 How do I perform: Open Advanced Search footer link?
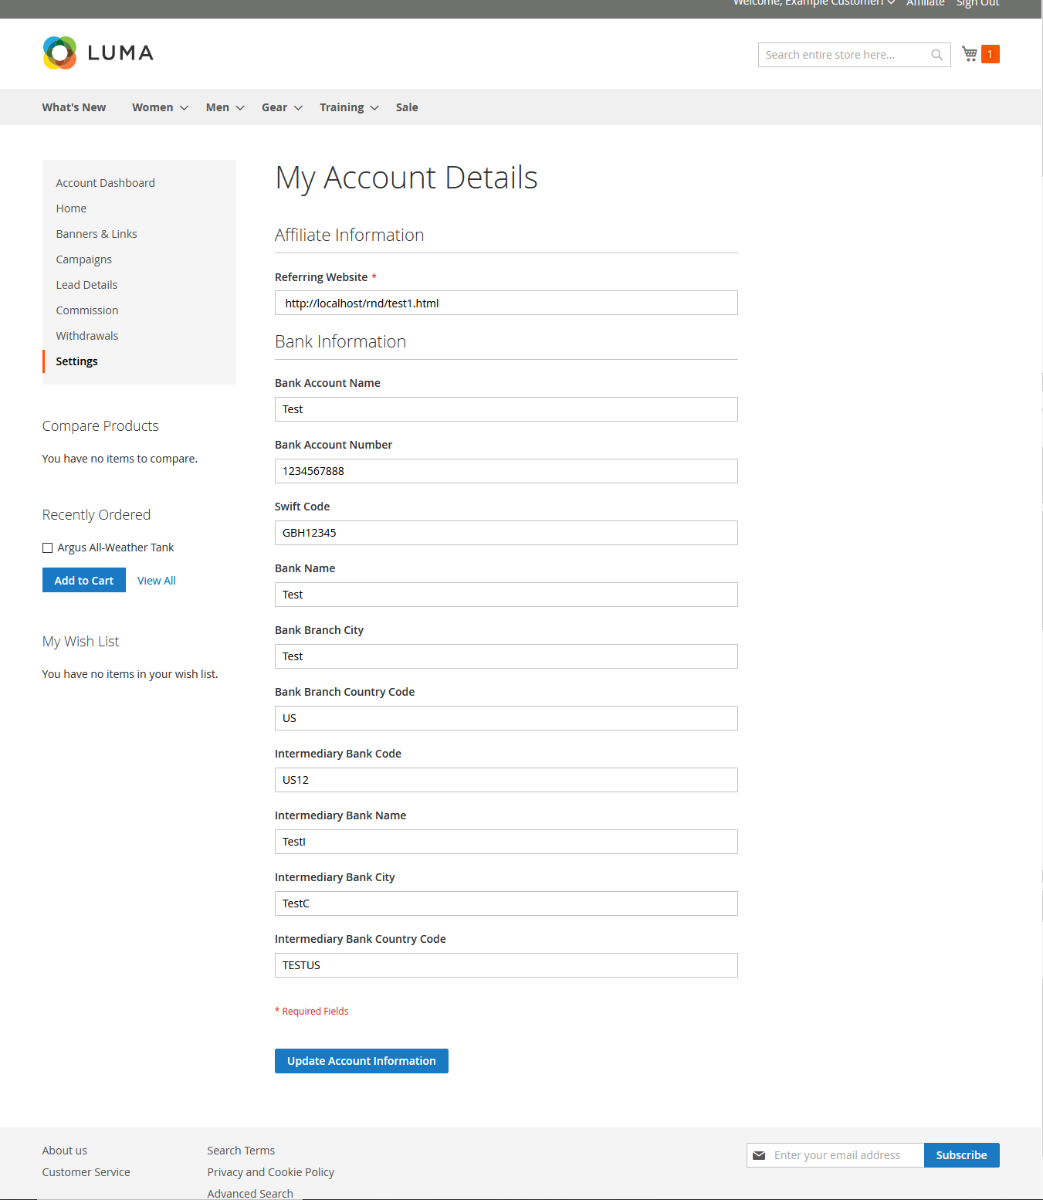tap(250, 1194)
